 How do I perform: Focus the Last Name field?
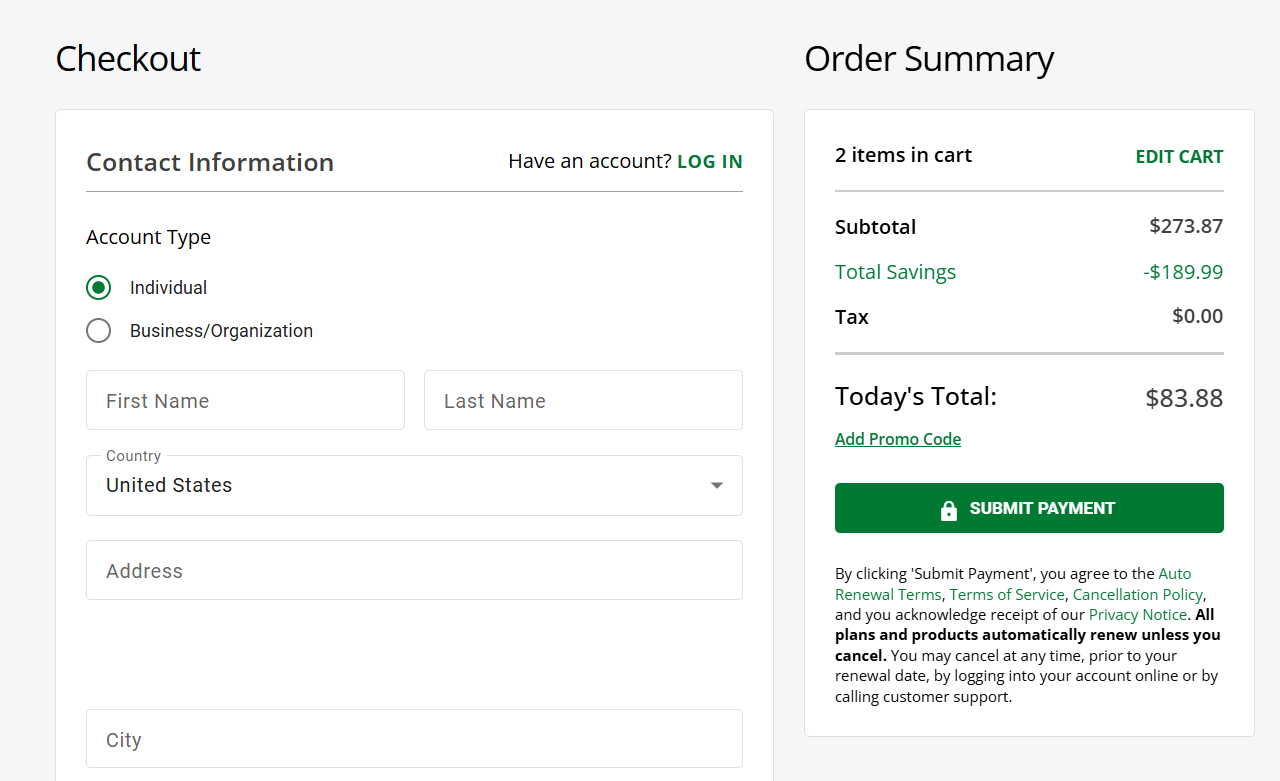click(583, 400)
